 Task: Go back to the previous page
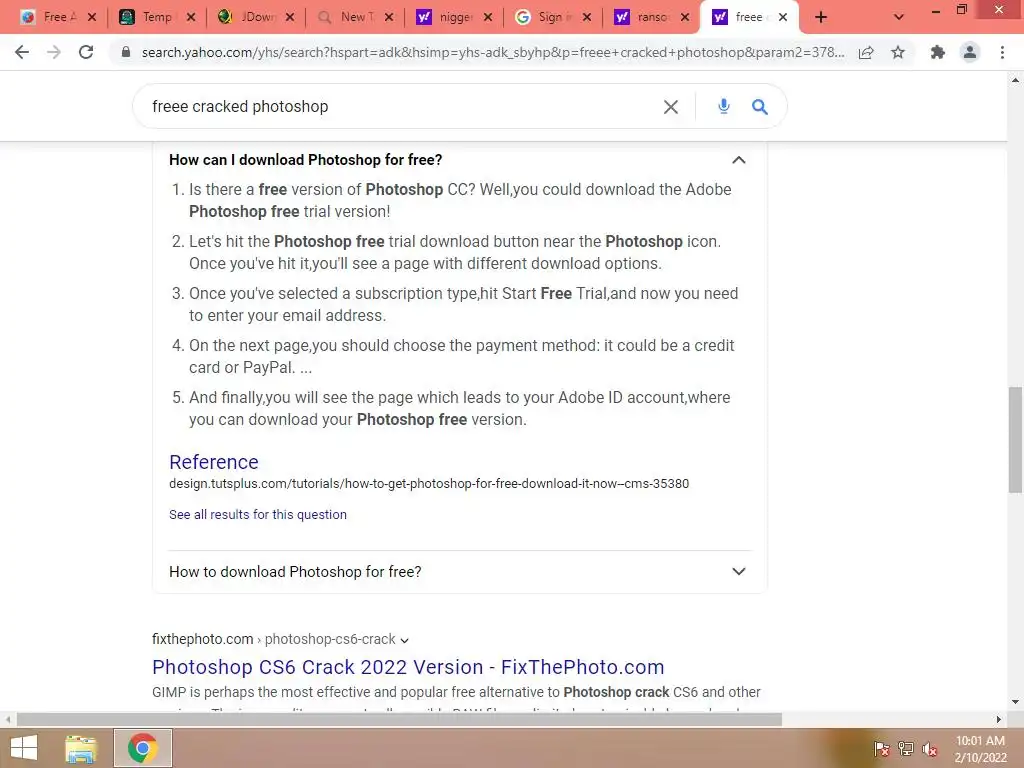coord(22,52)
